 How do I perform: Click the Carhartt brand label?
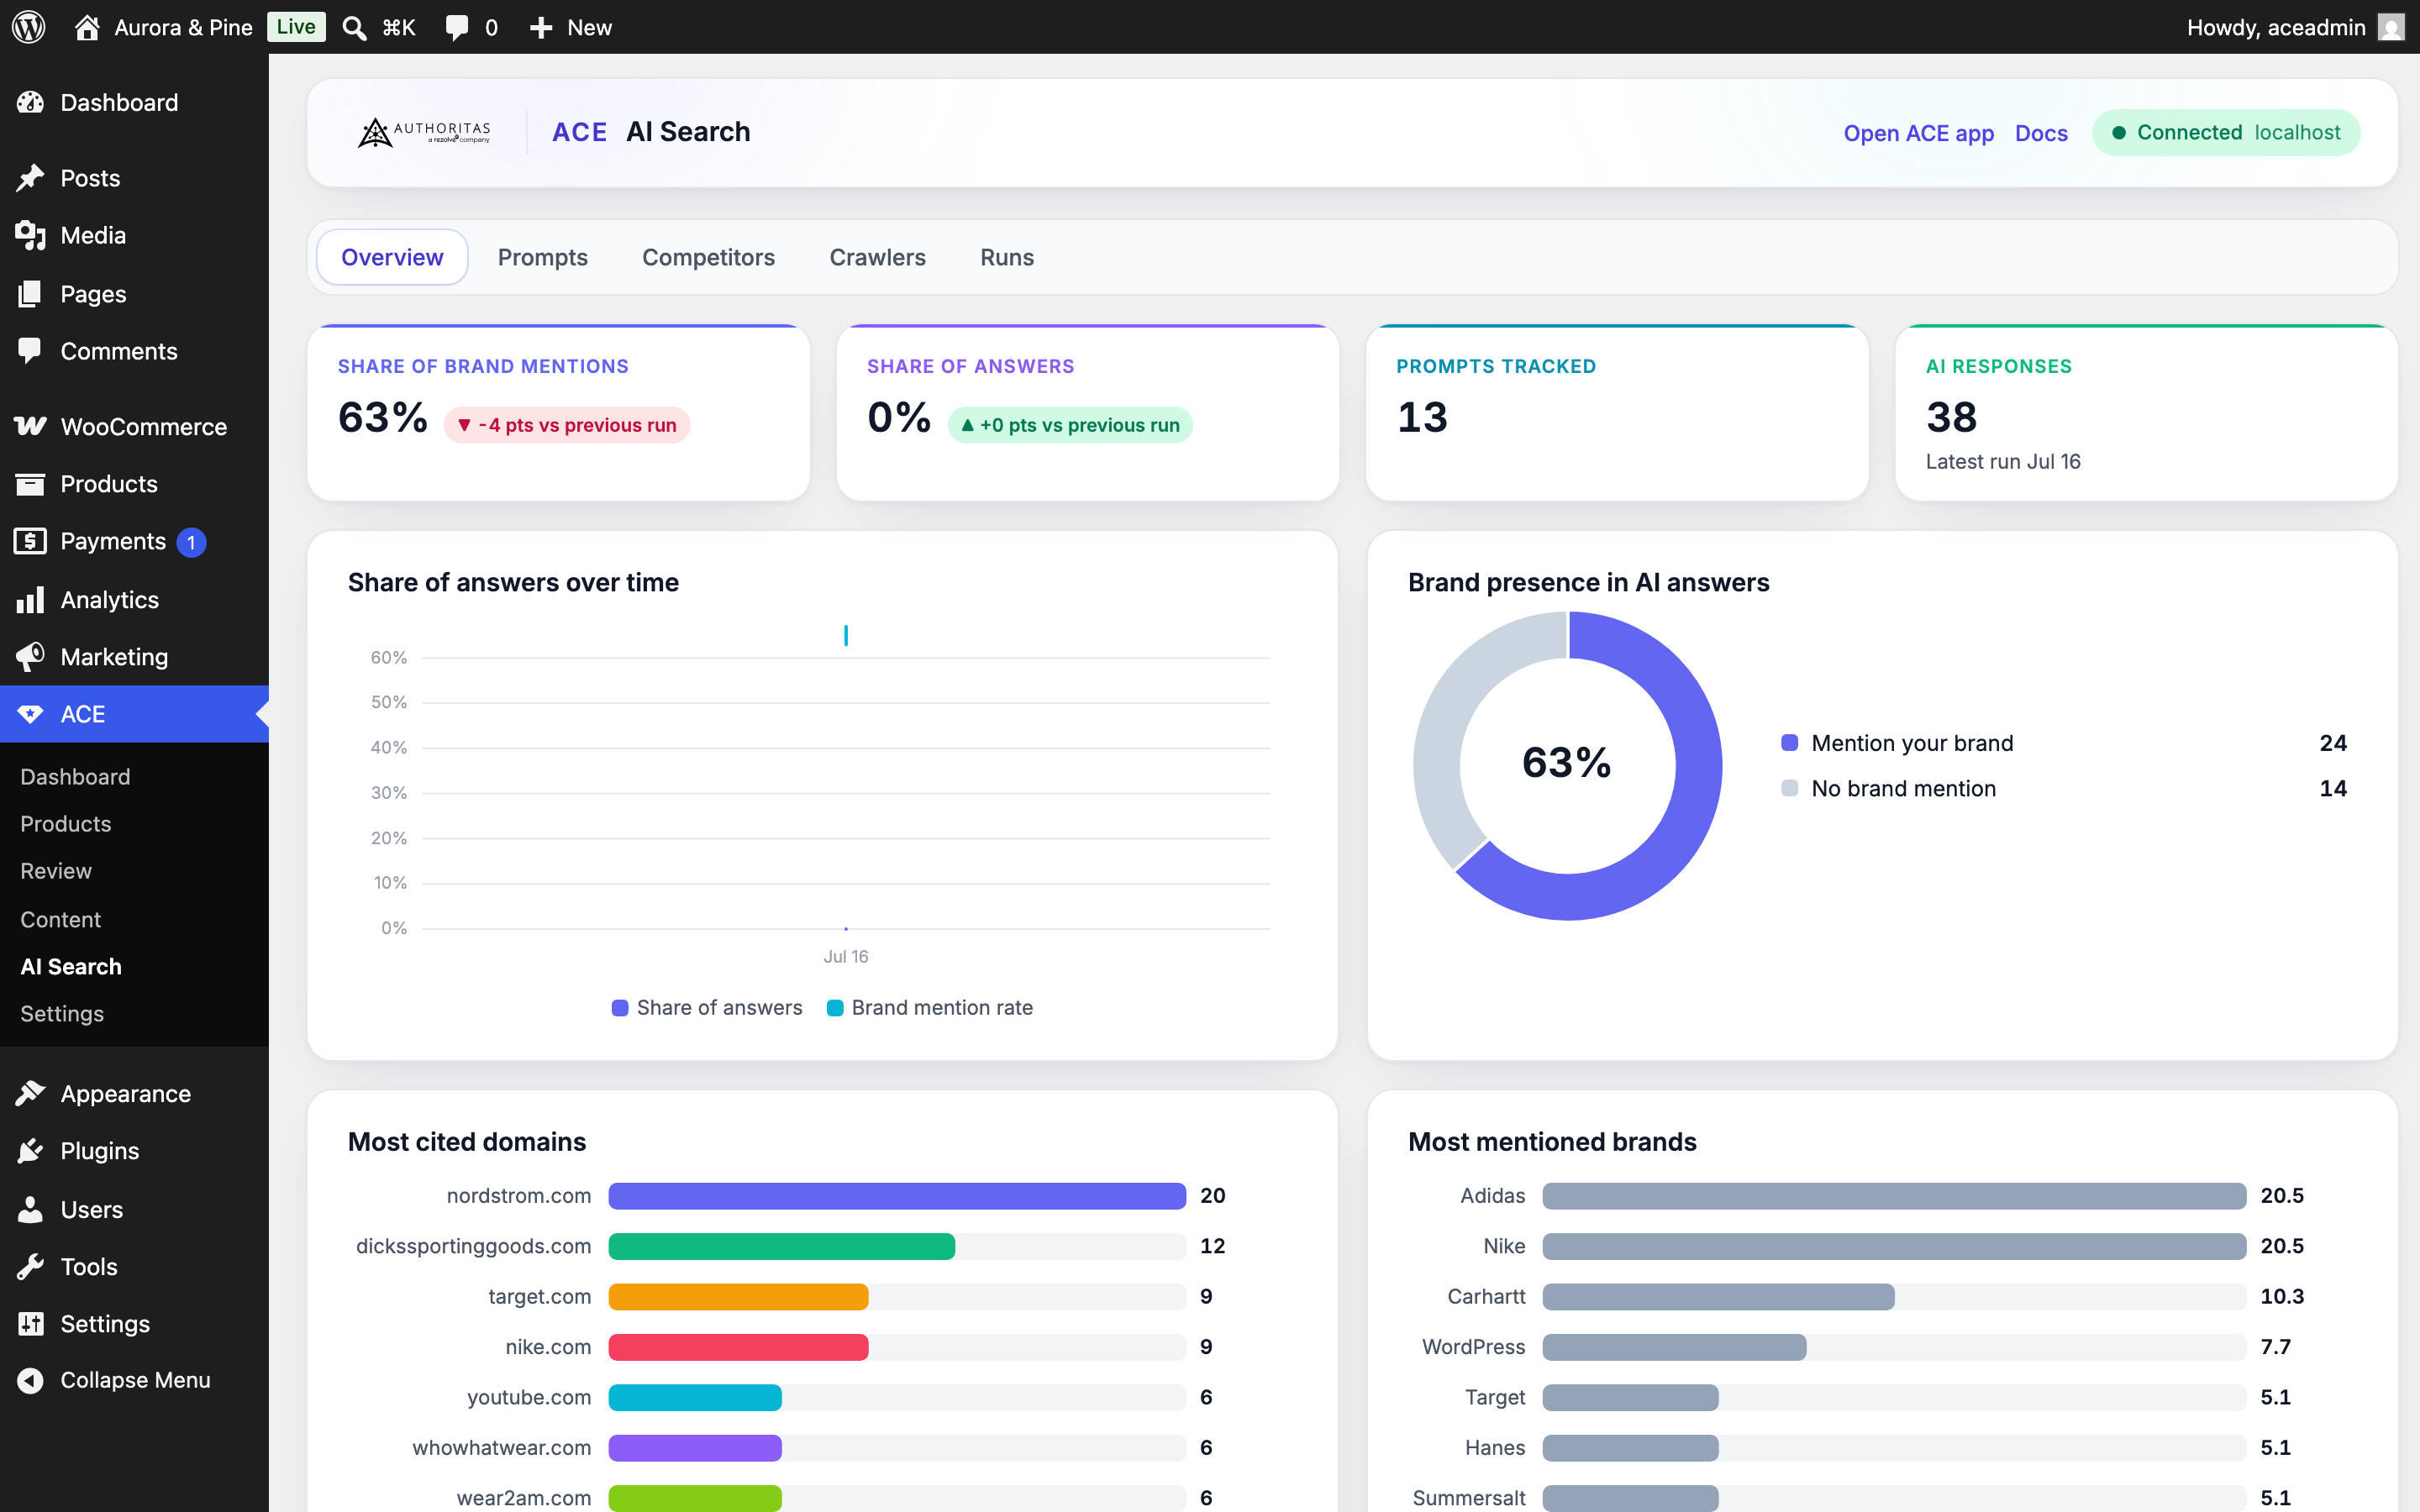(1486, 1296)
